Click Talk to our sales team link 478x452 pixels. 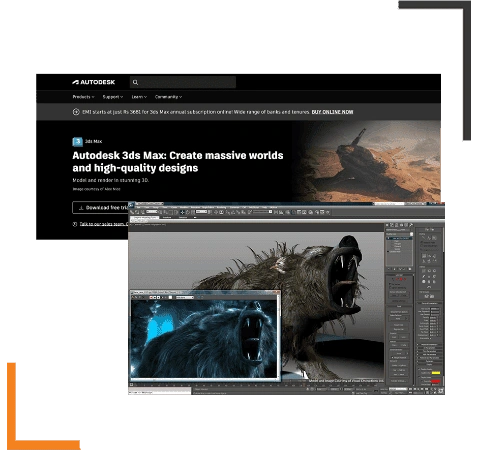(x=103, y=224)
